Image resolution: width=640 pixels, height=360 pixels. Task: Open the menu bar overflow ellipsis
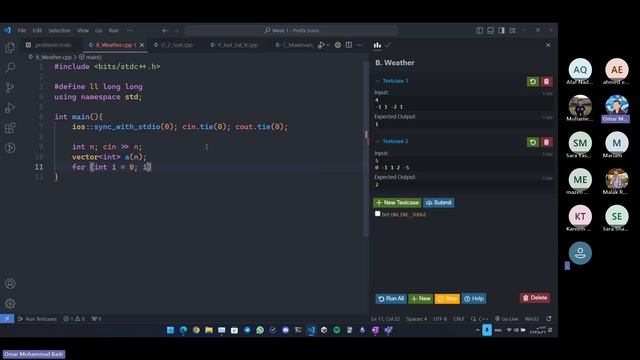129,31
